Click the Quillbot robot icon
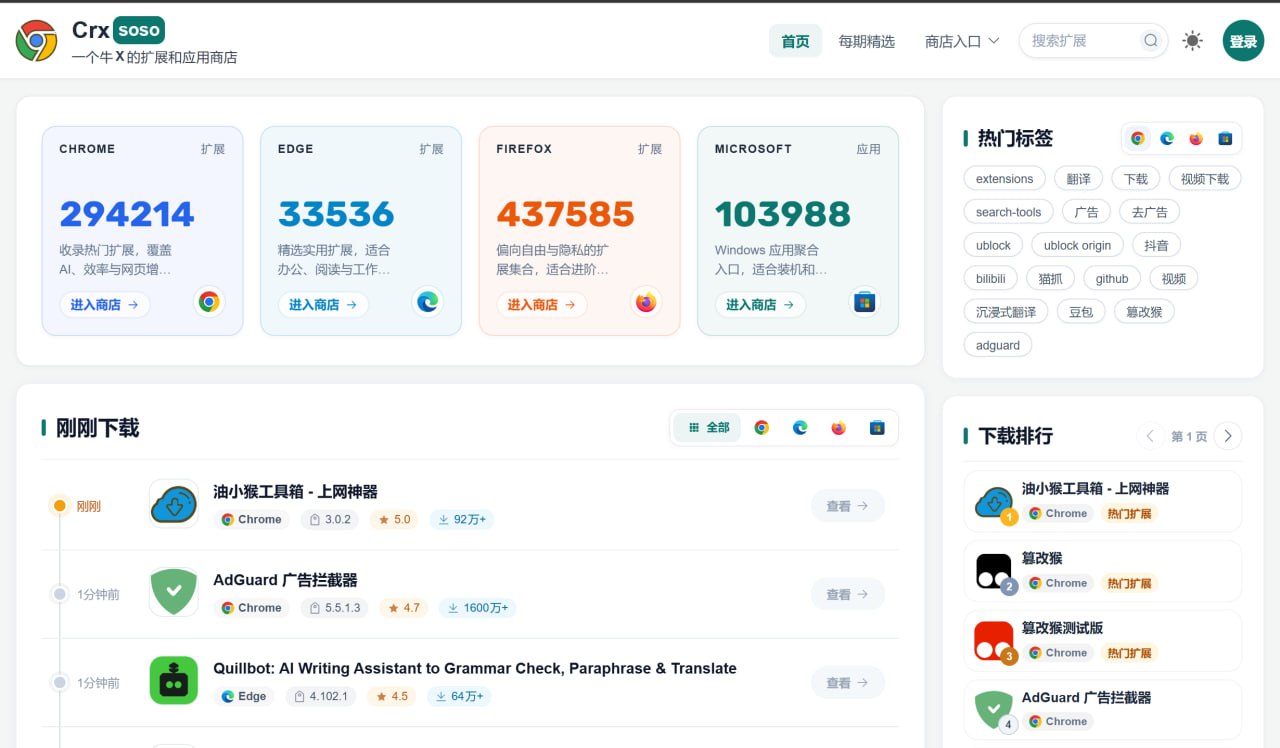This screenshot has height=748, width=1280. pos(174,680)
